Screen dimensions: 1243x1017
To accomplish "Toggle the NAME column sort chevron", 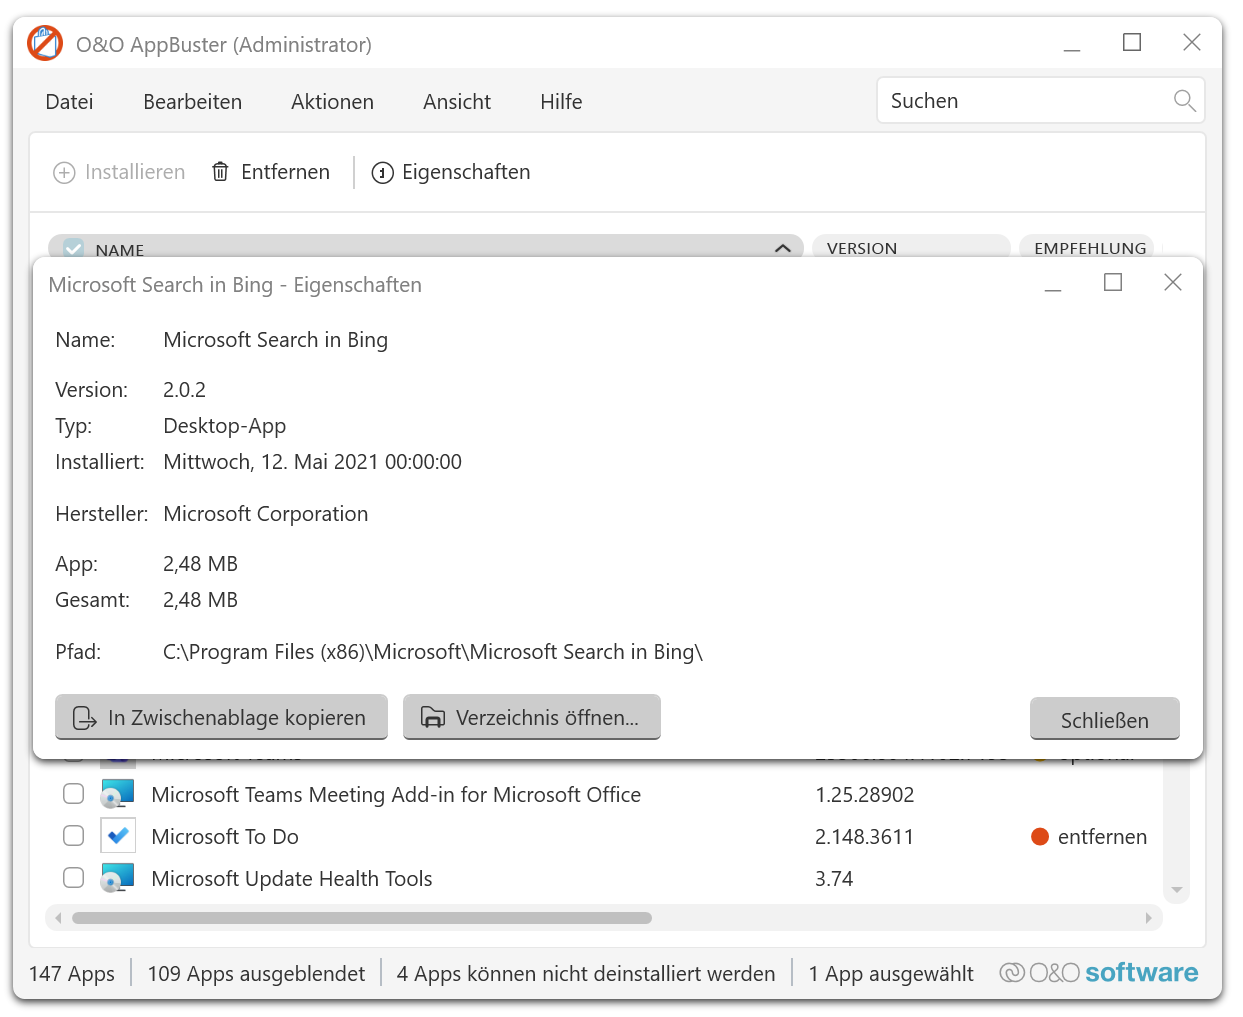I will (783, 248).
